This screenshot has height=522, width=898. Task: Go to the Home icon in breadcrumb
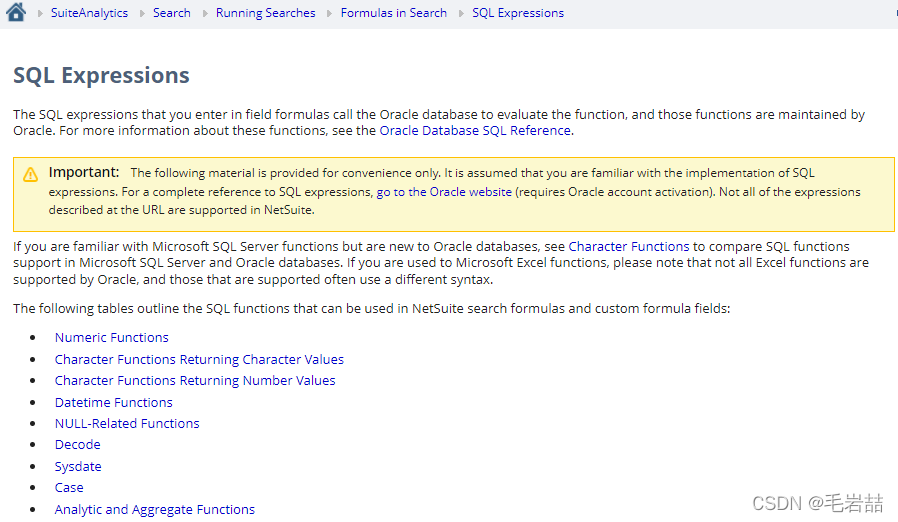(x=16, y=12)
